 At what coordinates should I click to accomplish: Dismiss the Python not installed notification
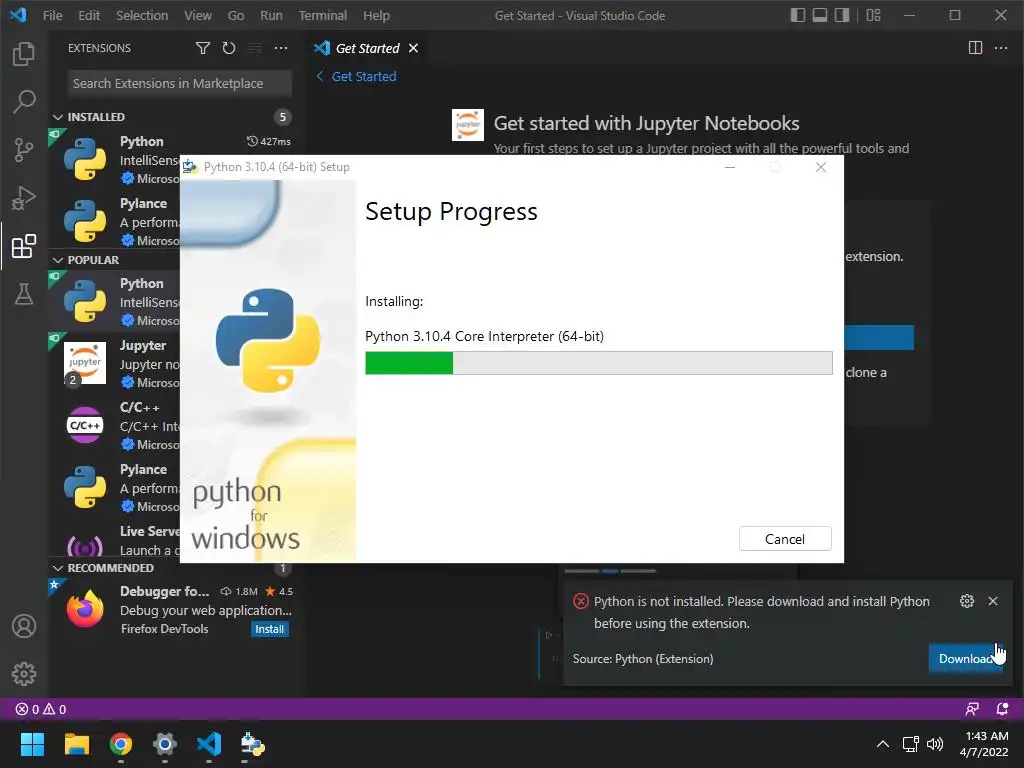993,601
